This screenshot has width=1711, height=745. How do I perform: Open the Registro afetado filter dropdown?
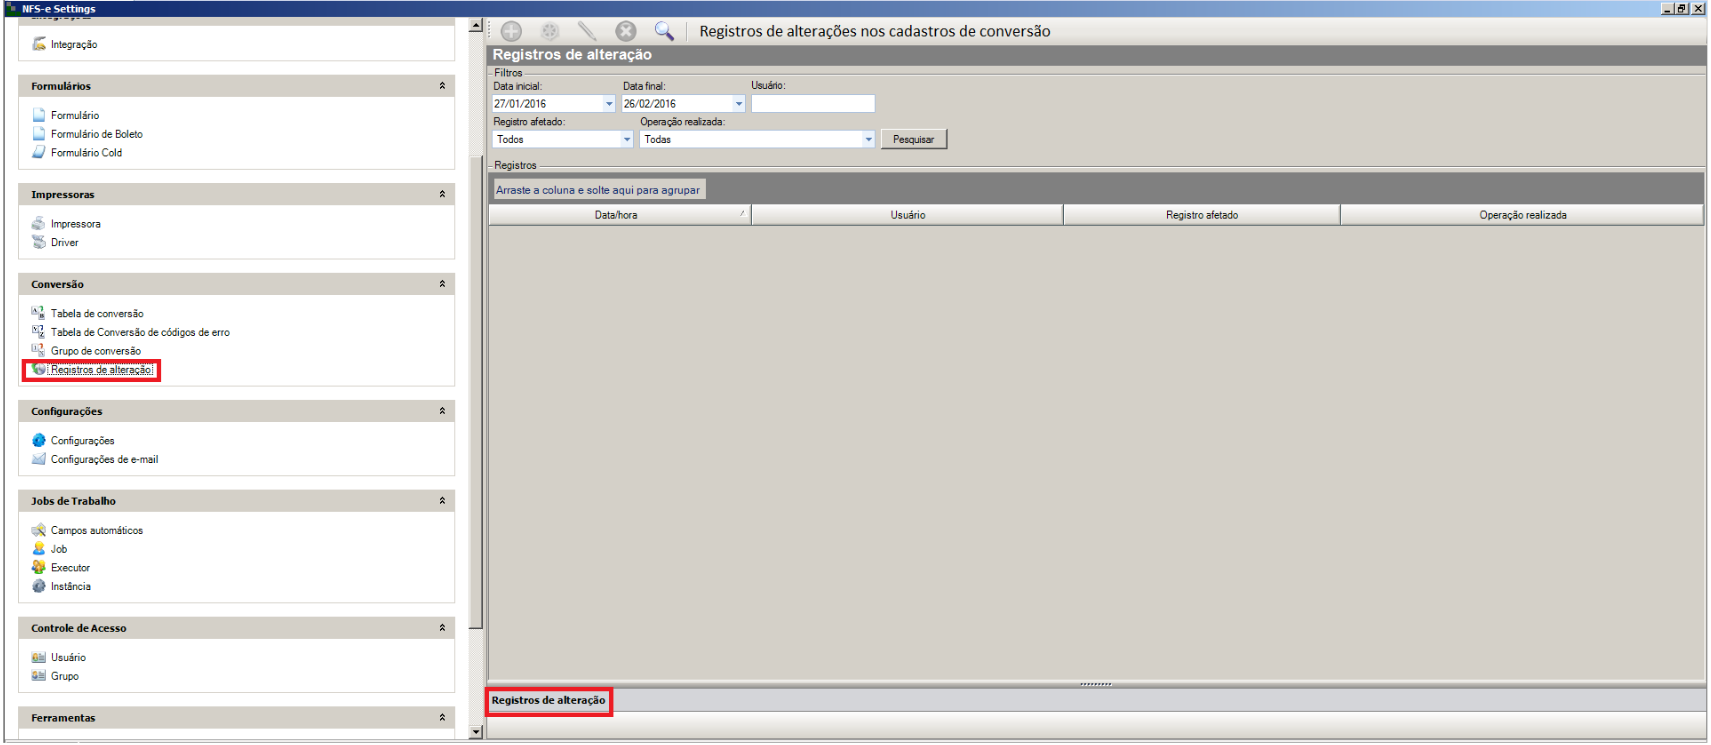pyautogui.click(x=627, y=140)
